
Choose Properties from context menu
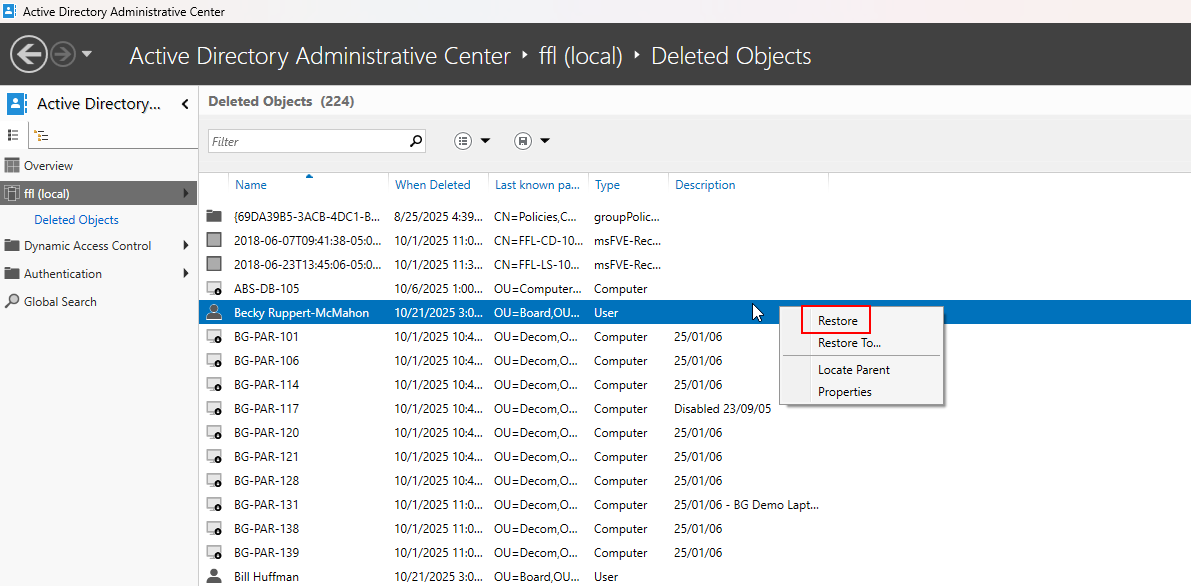pos(845,392)
